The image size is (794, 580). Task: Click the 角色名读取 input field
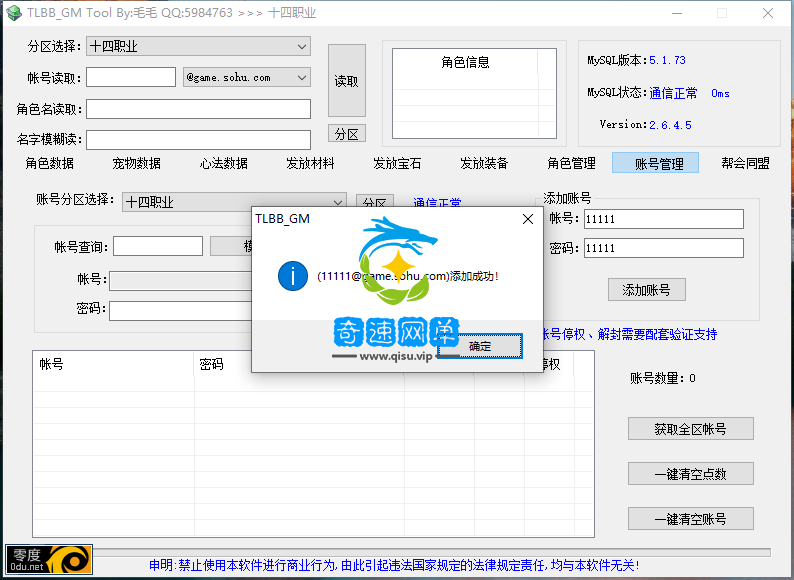(198, 109)
